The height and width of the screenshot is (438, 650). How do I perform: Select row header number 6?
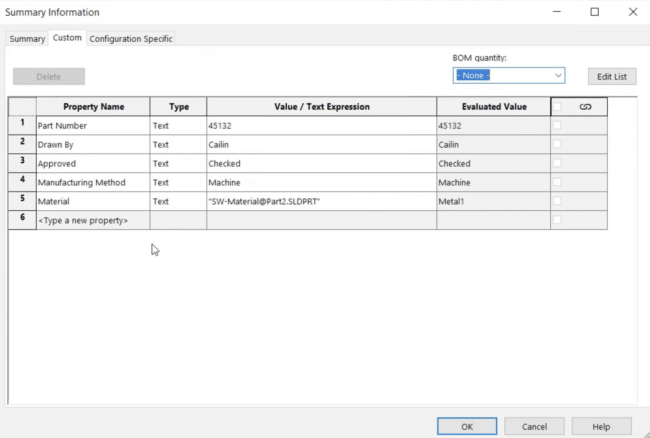click(22, 220)
